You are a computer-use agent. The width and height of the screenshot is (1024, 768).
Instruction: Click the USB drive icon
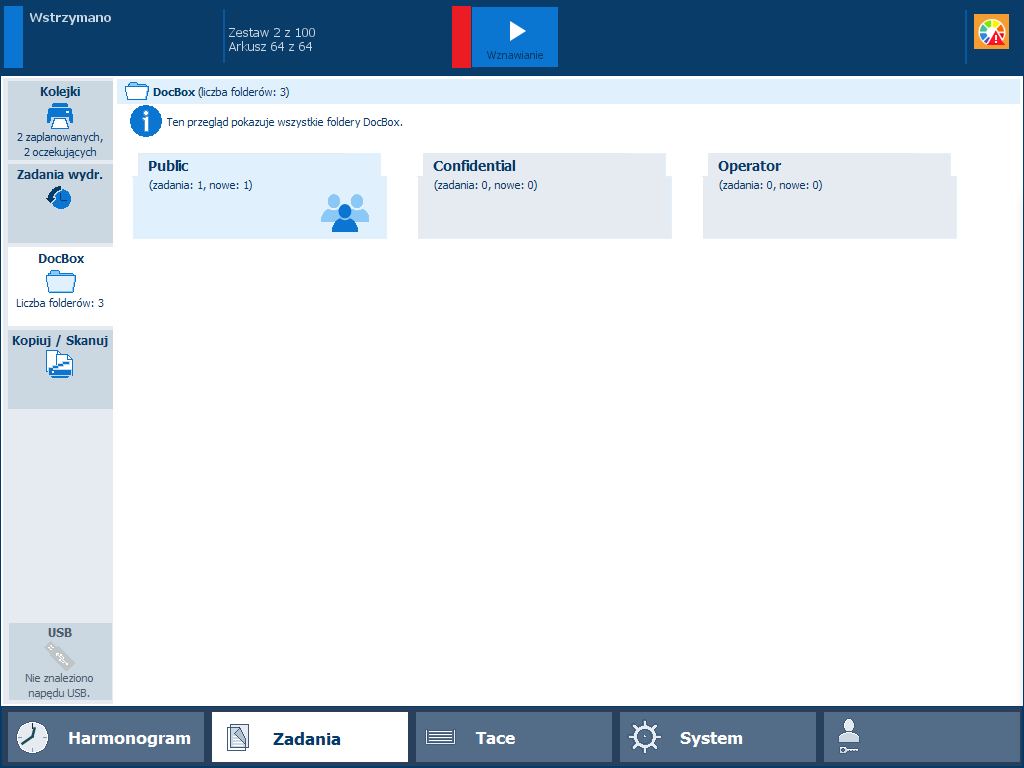[x=59, y=656]
